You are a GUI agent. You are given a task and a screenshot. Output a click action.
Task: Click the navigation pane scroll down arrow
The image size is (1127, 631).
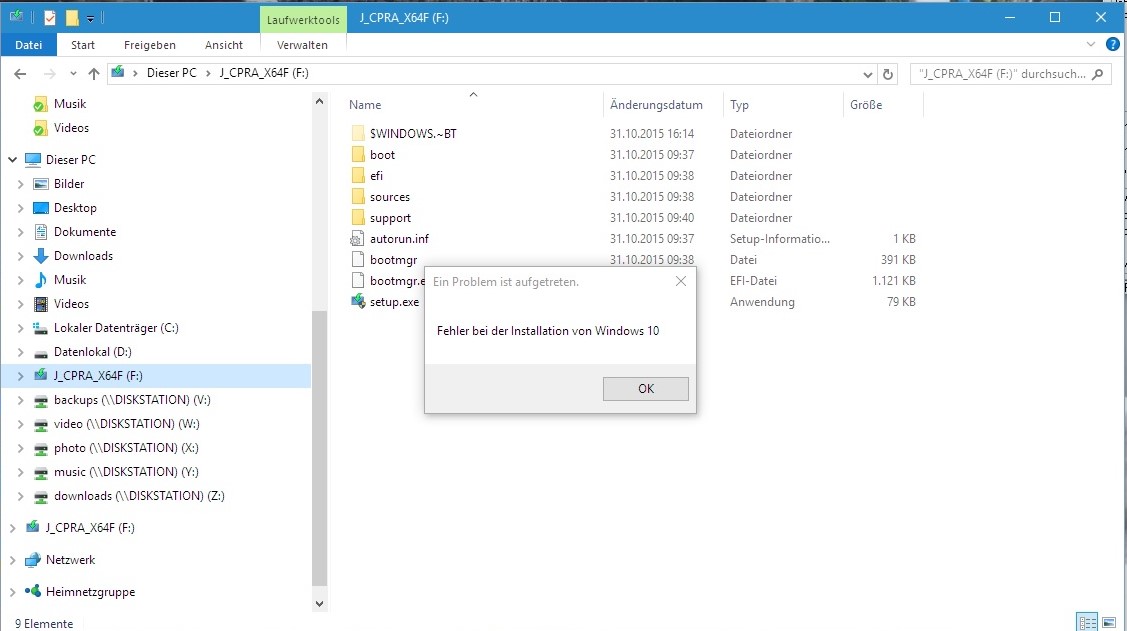(319, 604)
